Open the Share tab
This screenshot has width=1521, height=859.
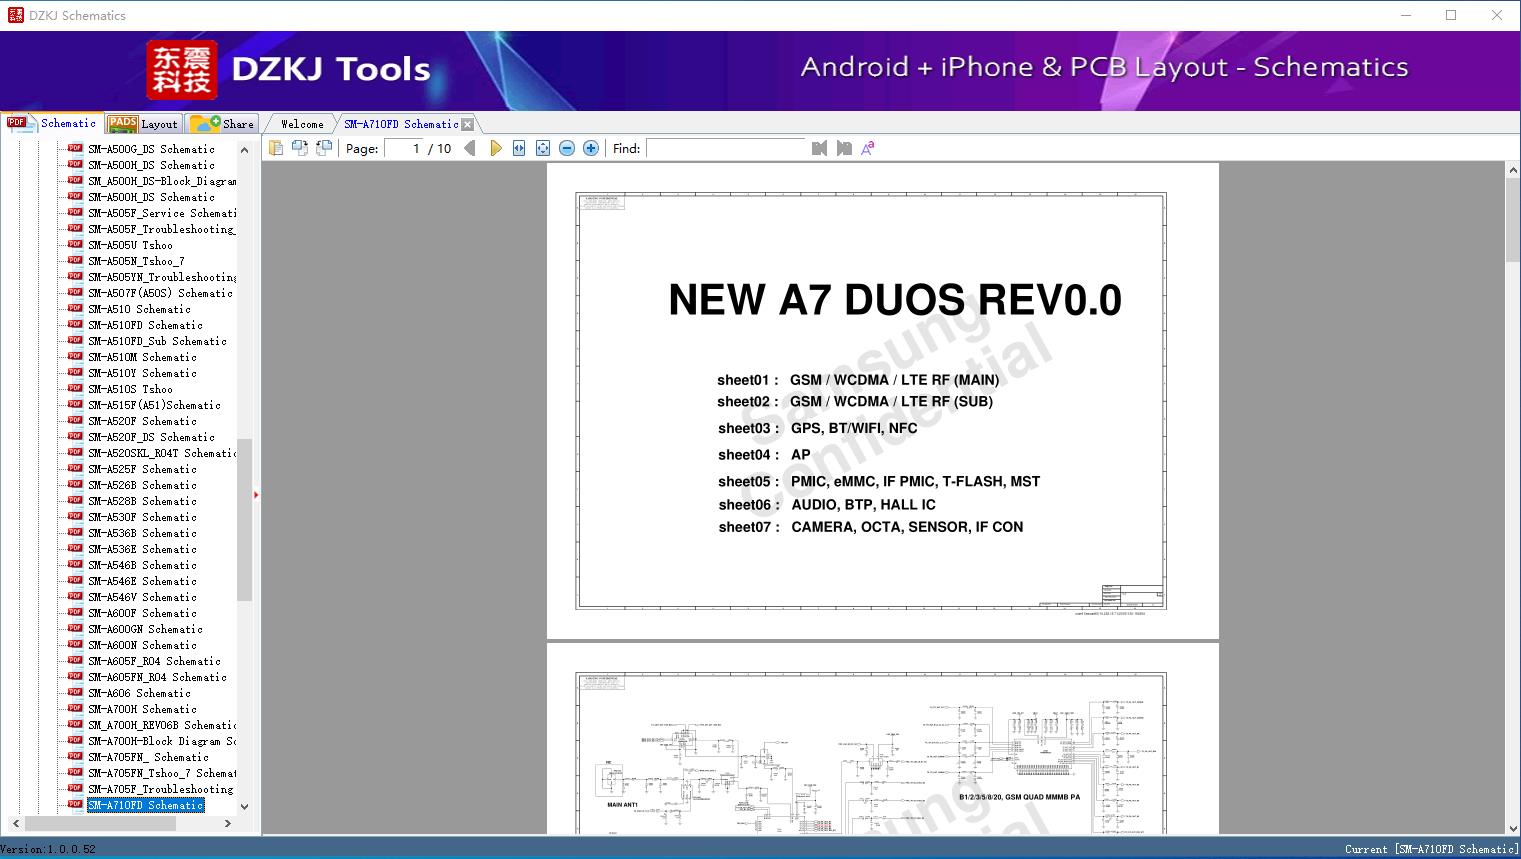[222, 124]
